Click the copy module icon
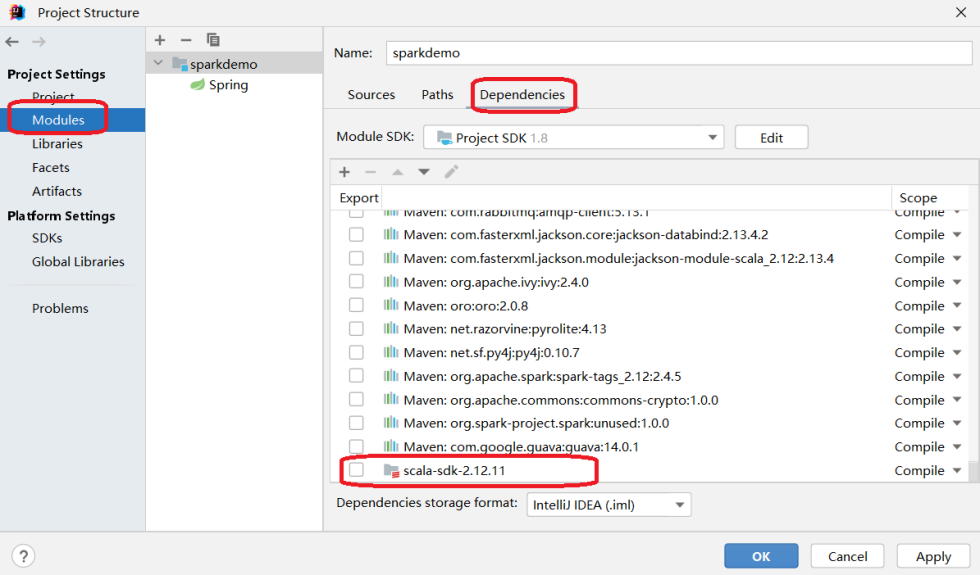Screen dimensions: 980x575 click(x=212, y=39)
